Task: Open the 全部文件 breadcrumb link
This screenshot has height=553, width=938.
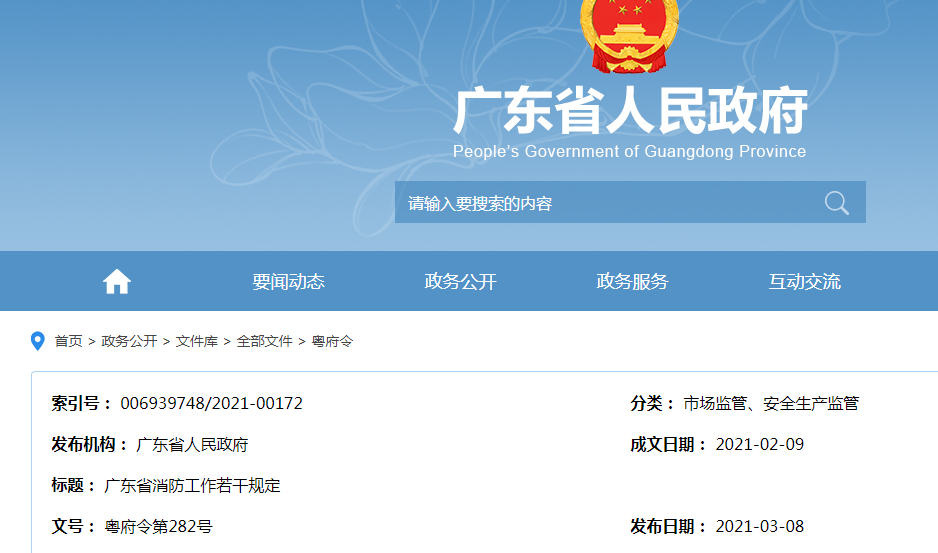Action: (264, 341)
